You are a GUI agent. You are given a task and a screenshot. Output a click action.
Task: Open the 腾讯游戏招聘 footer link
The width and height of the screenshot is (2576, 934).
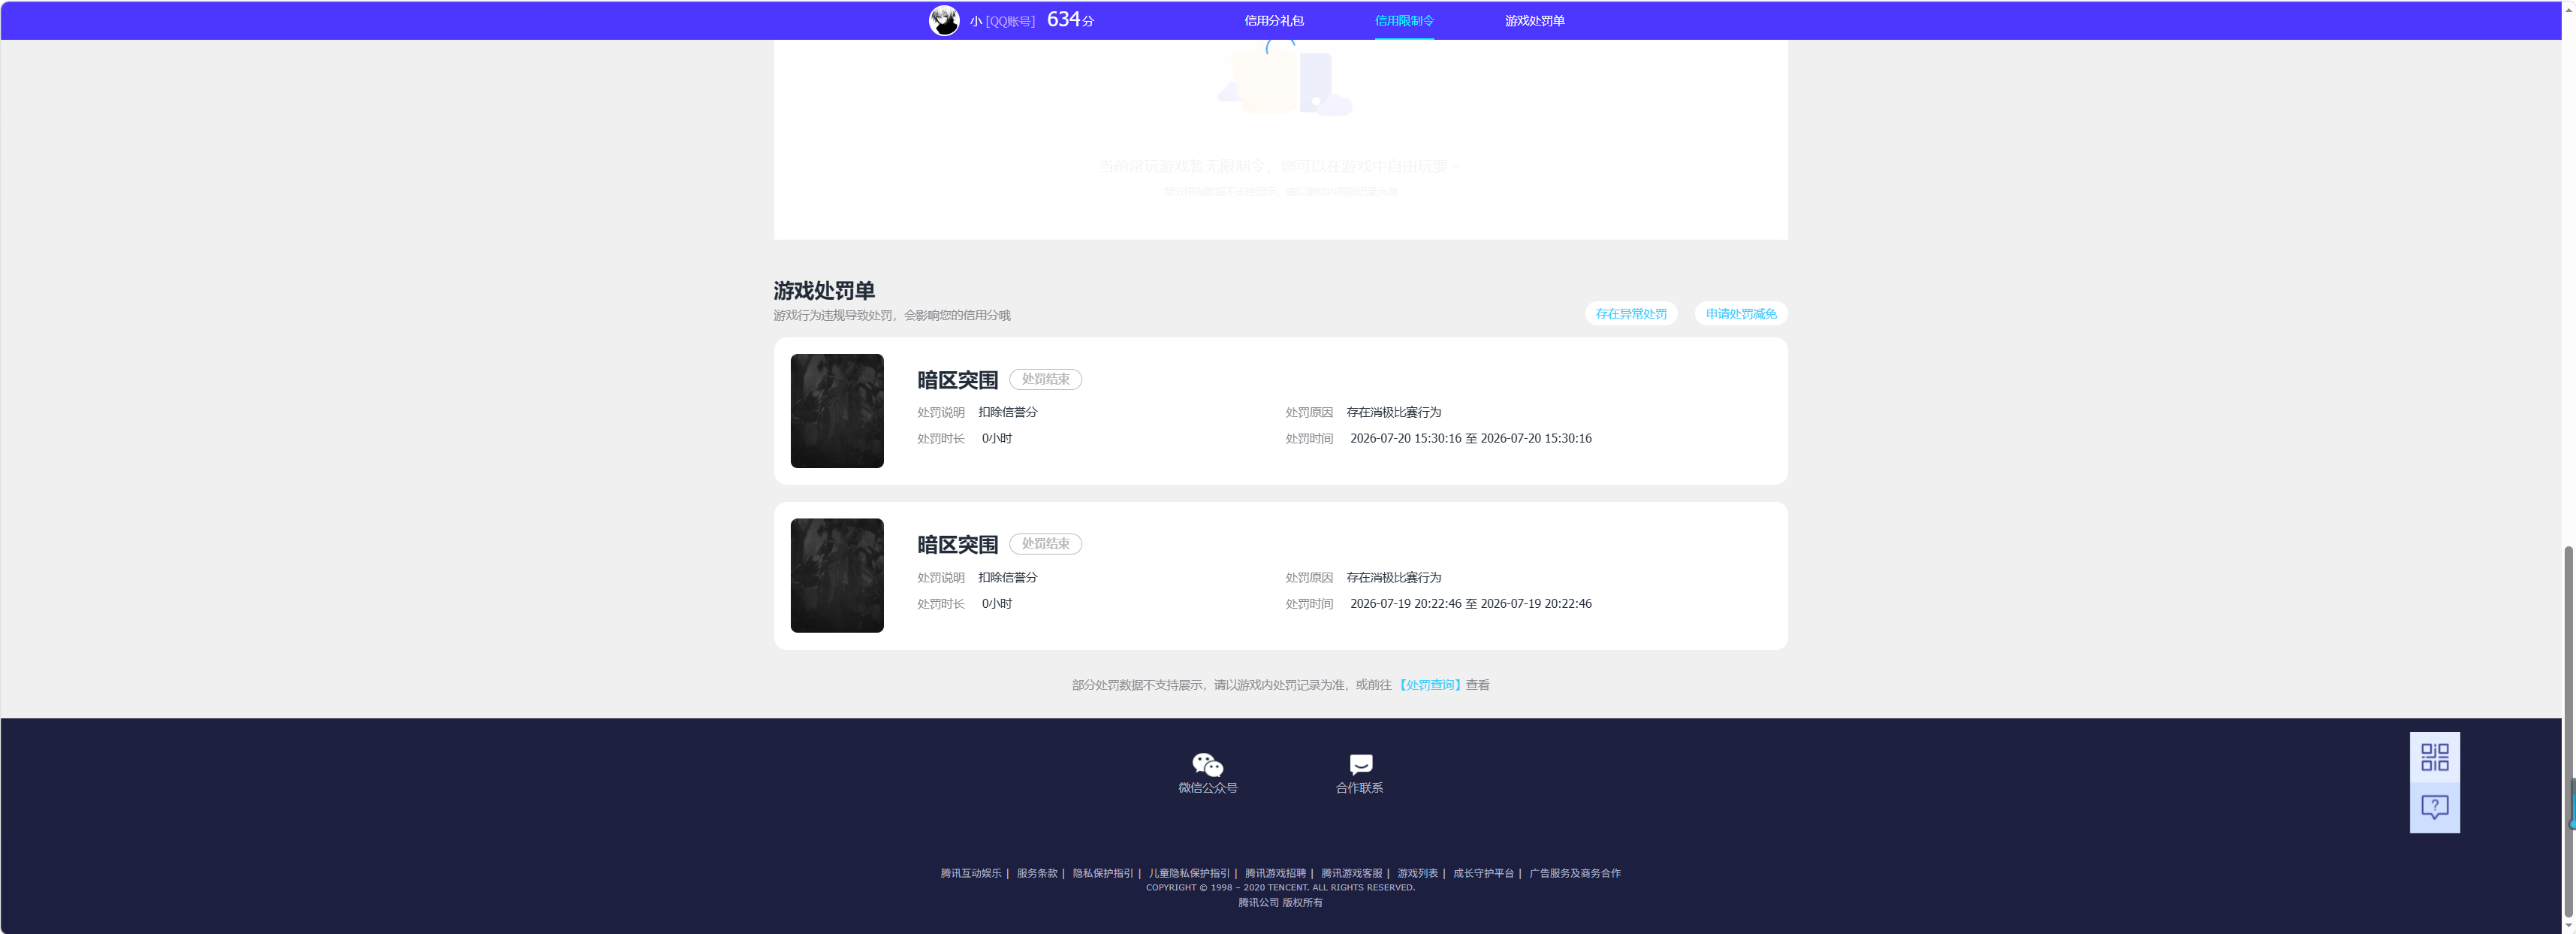pos(1275,873)
